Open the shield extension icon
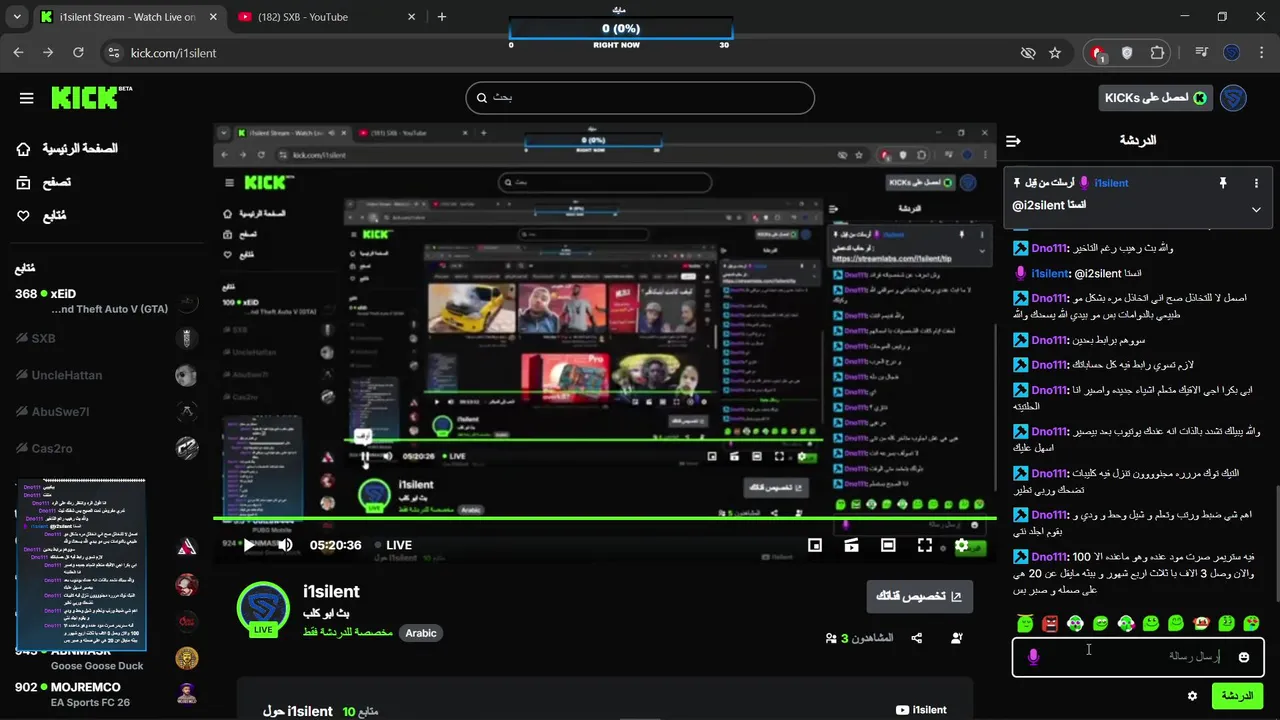Screen dimensions: 1280x720 (1127, 53)
